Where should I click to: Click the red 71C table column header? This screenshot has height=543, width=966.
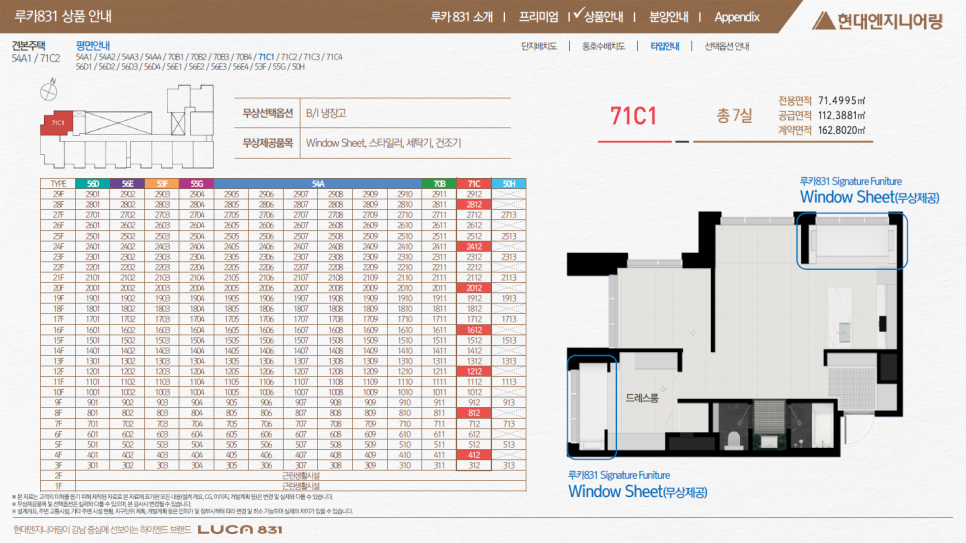(x=474, y=184)
